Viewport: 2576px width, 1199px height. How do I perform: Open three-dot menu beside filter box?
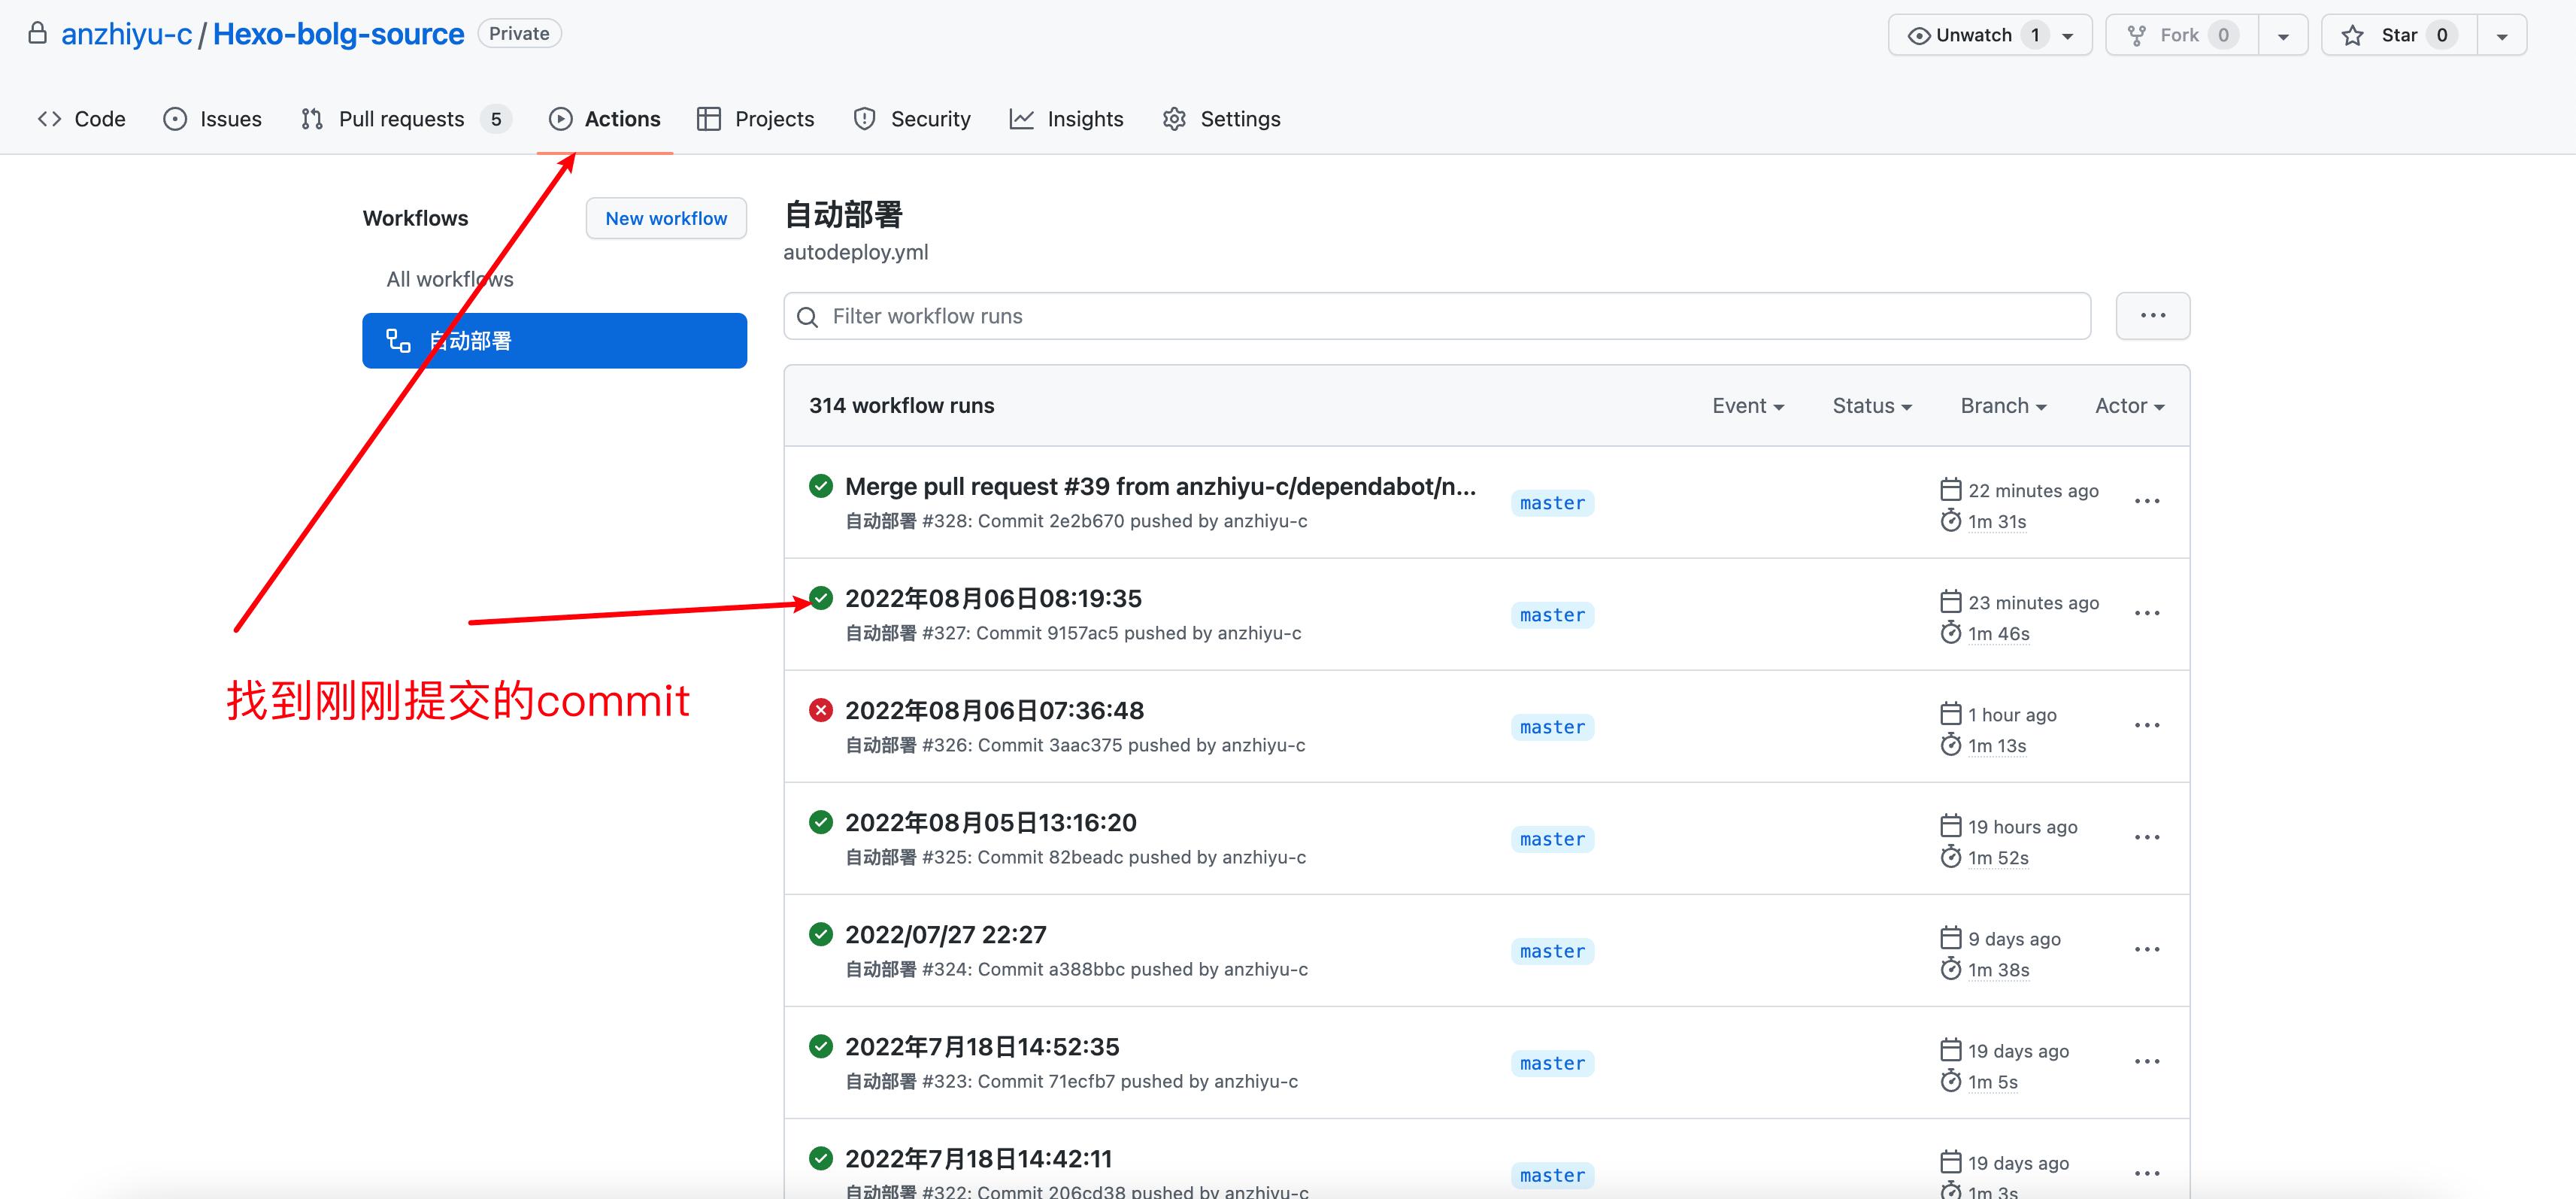(2152, 316)
